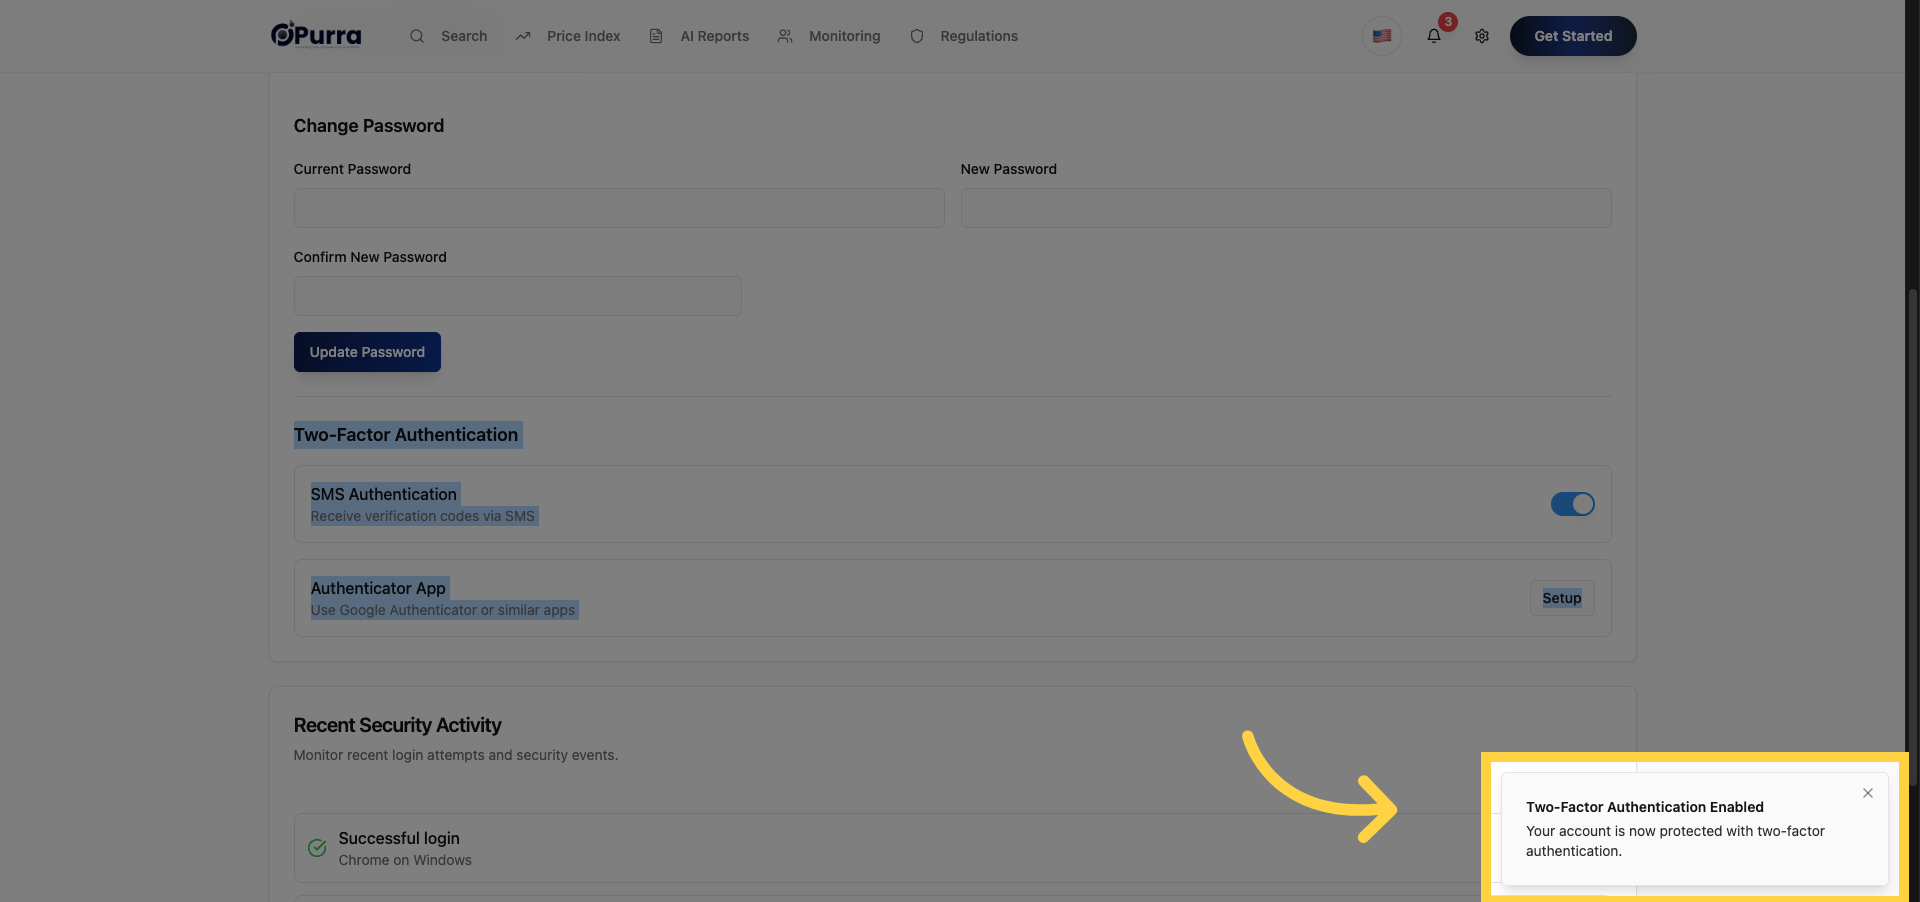This screenshot has height=902, width=1920.
Task: Open the US flag language selector
Action: click(x=1382, y=36)
